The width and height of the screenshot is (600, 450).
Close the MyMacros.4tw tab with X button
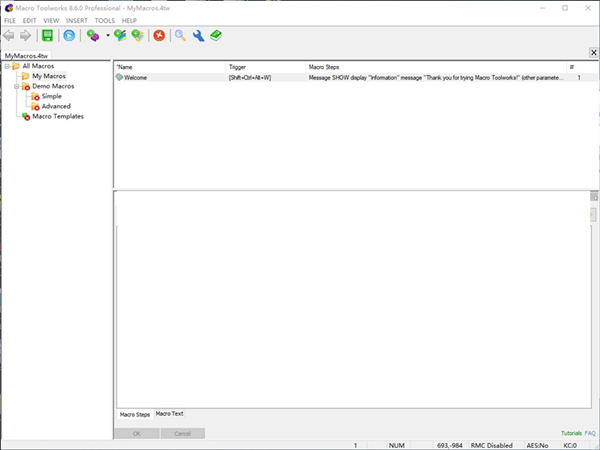click(x=593, y=52)
